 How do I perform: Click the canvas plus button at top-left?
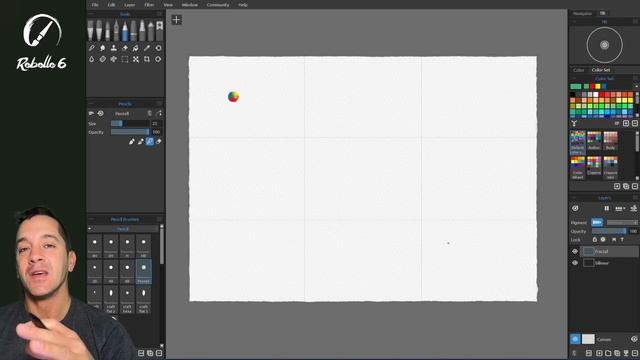pos(176,20)
